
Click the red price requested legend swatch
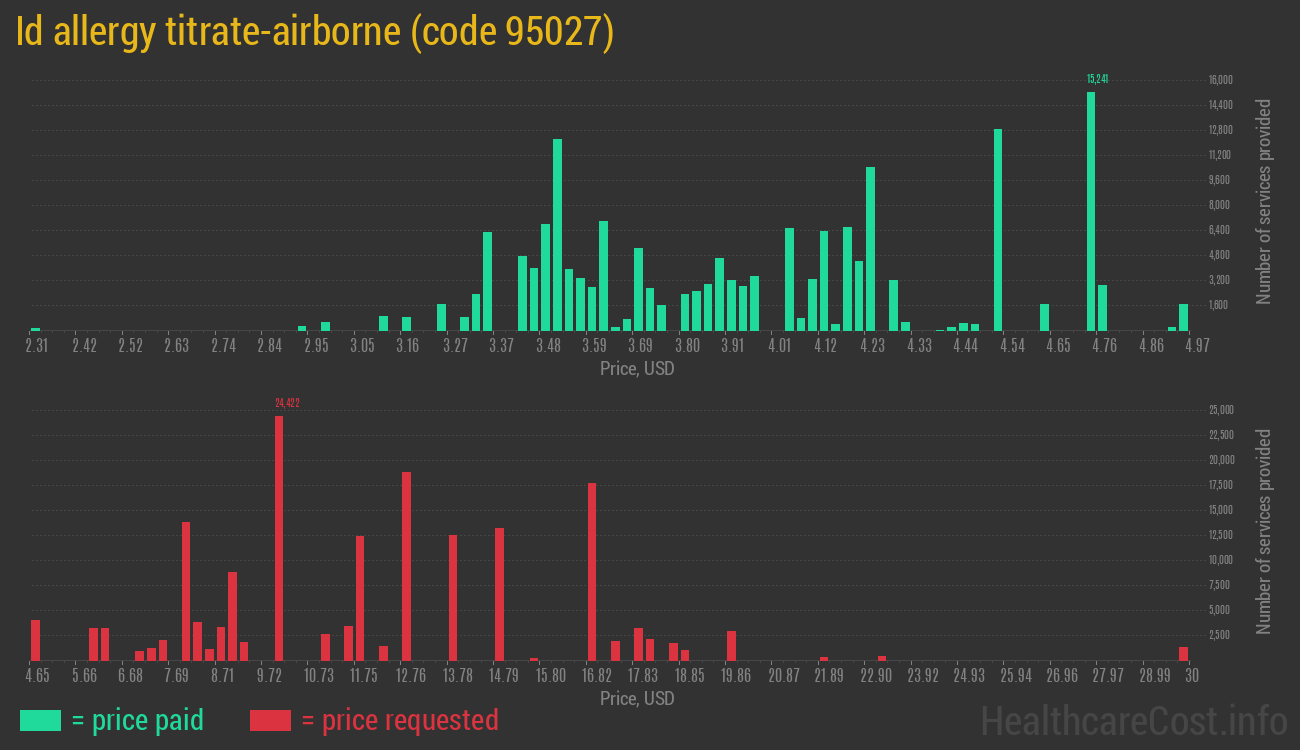coord(270,720)
